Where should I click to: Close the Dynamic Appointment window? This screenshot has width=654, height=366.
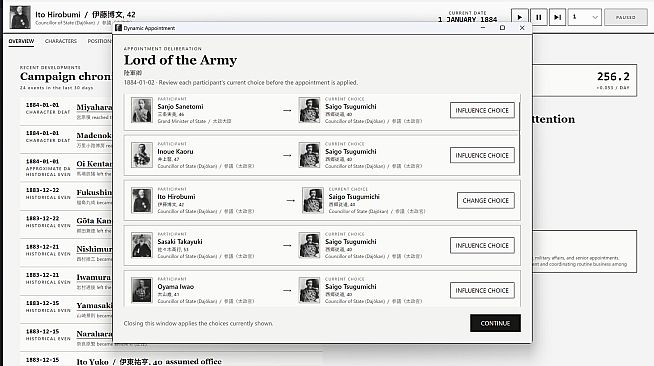click(x=522, y=28)
